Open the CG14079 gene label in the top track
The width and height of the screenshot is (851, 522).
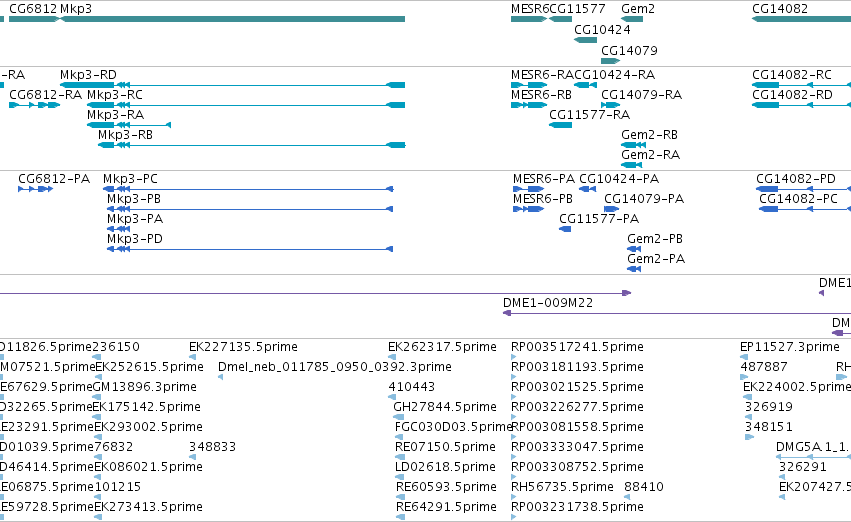tap(629, 51)
